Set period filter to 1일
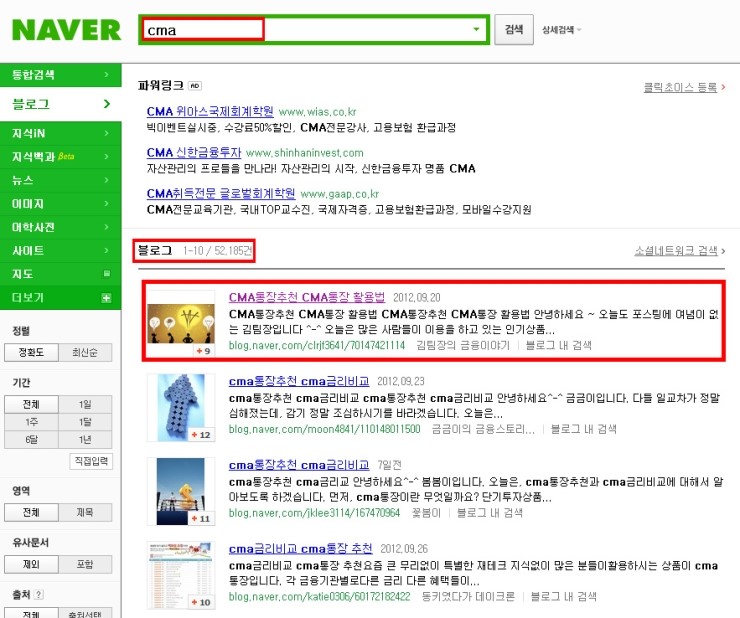The width and height of the screenshot is (740, 618). 85,404
